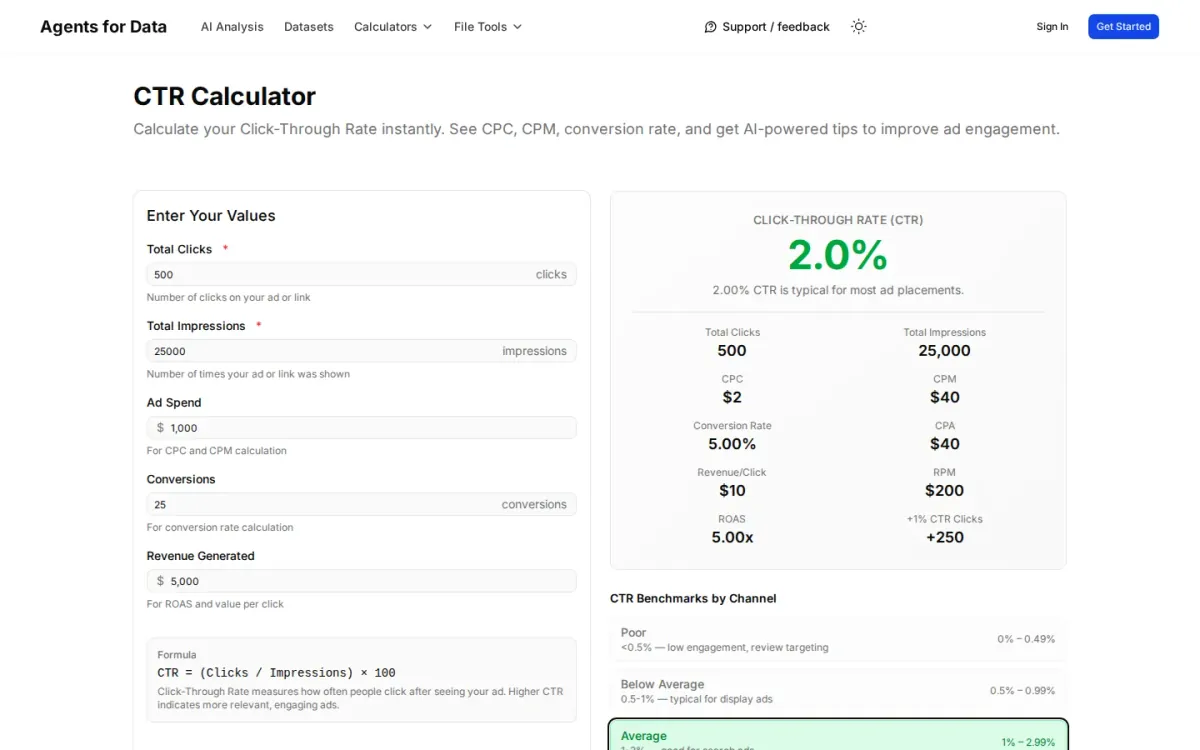Click the 0% – 0.49% range text

[1026, 639]
